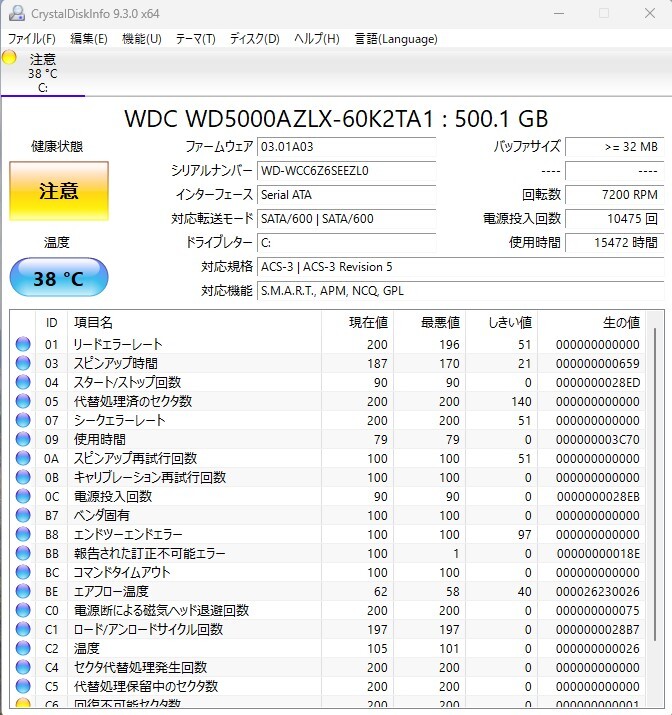The width and height of the screenshot is (672, 715).
Task: Click the standard field ACS-3 | ACS-3 Revision 5
Action: [x=460, y=267]
